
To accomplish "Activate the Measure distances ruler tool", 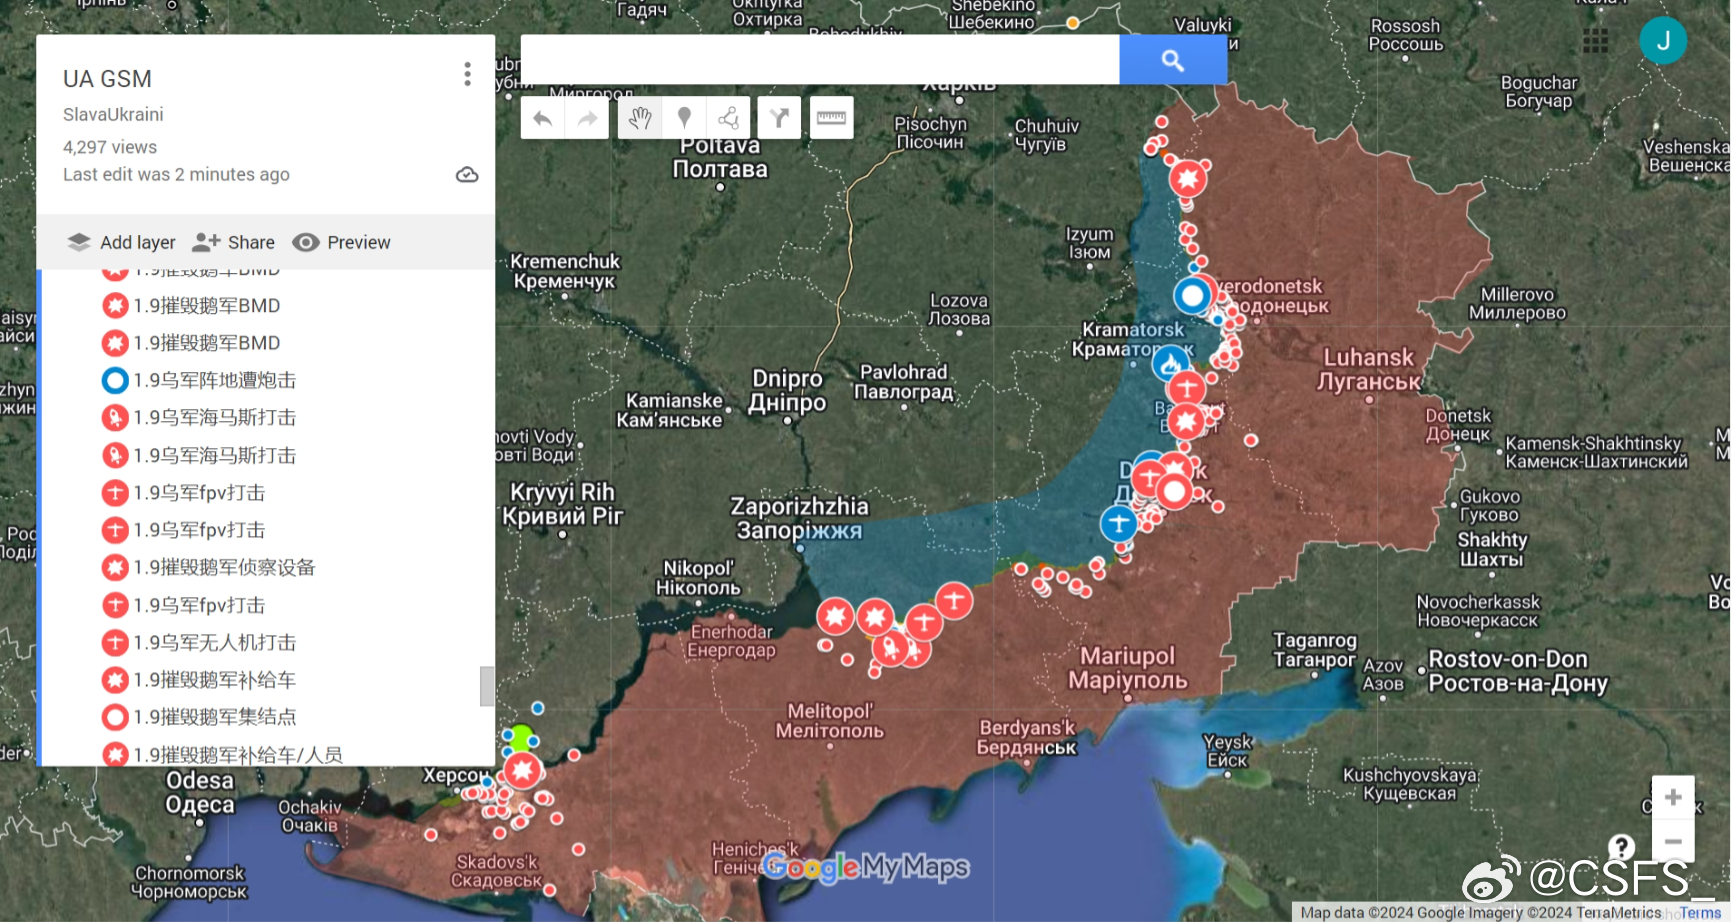I will click(x=831, y=119).
